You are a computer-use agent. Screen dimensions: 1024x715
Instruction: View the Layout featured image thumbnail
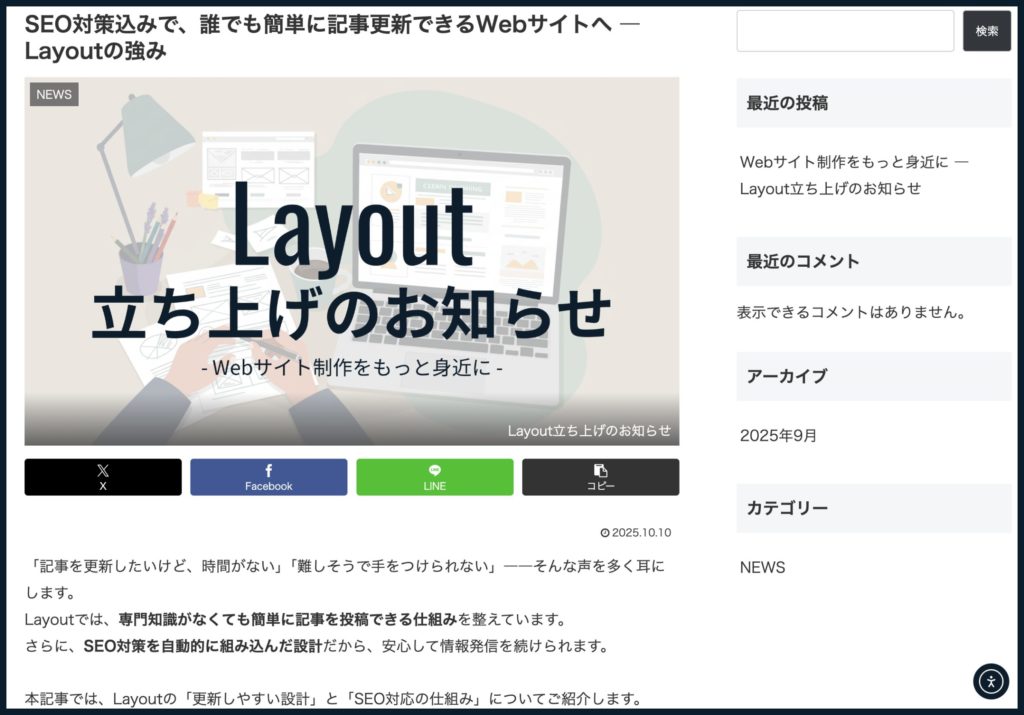(x=351, y=263)
